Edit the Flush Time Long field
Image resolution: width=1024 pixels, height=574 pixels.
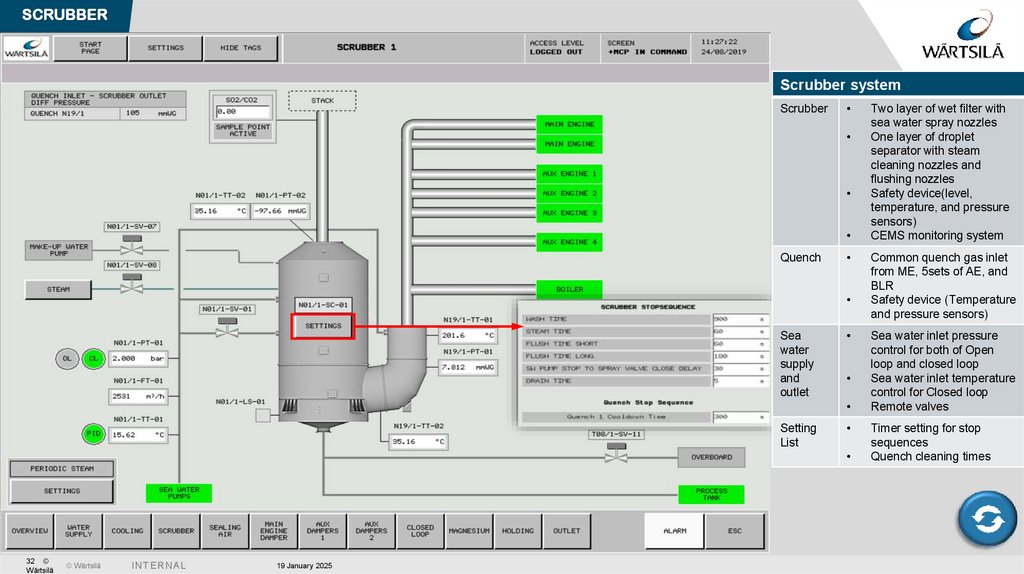pos(740,356)
